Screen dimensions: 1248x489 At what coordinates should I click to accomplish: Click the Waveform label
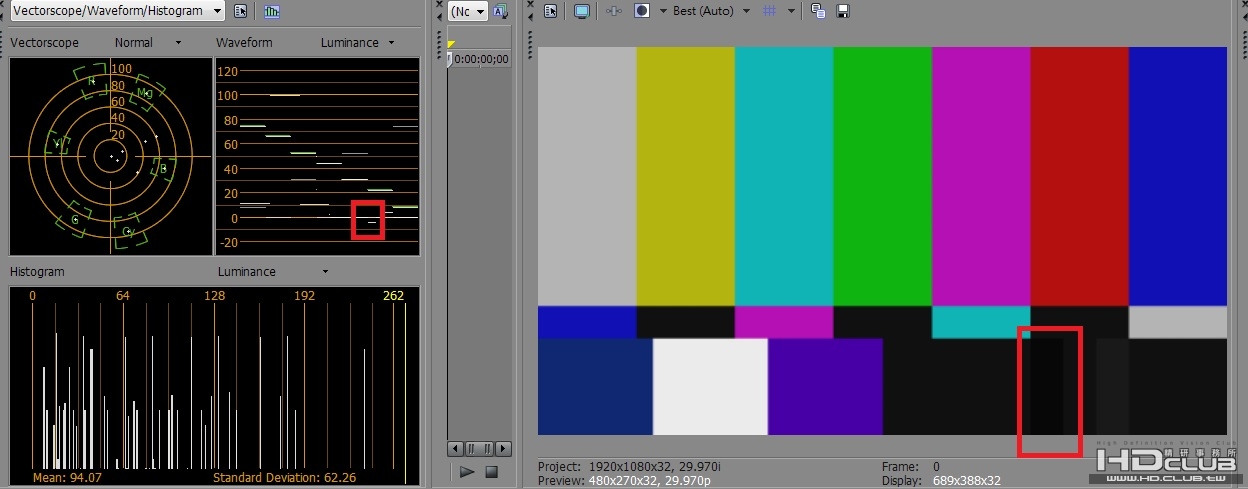[244, 43]
